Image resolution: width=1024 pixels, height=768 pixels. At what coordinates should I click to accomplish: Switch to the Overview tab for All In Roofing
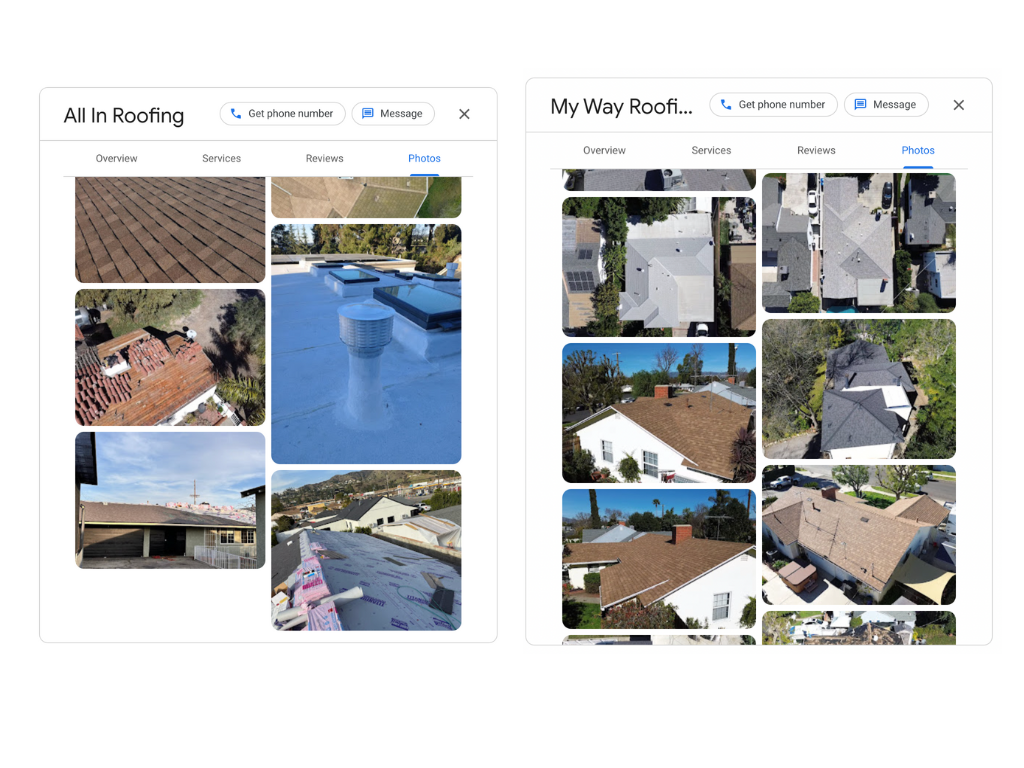tap(116, 158)
